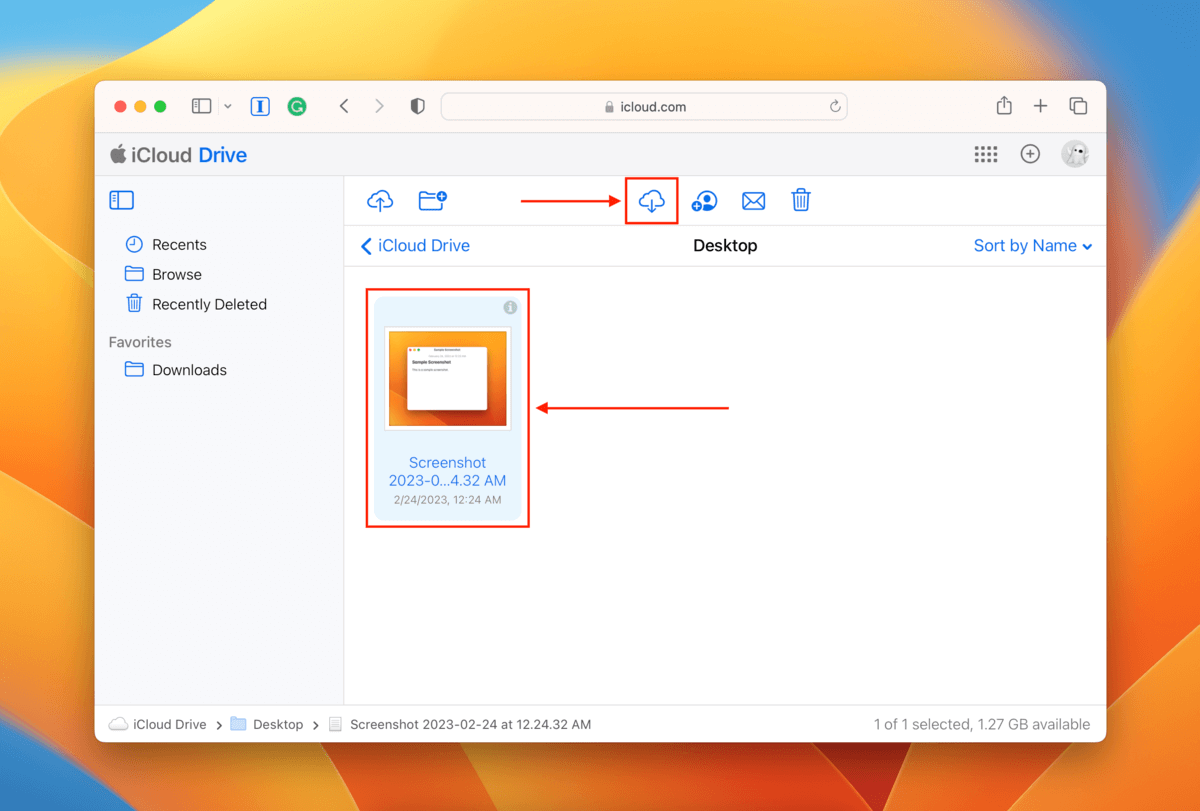Open the account avatar menu
This screenshot has width=1200, height=811.
point(1075,154)
